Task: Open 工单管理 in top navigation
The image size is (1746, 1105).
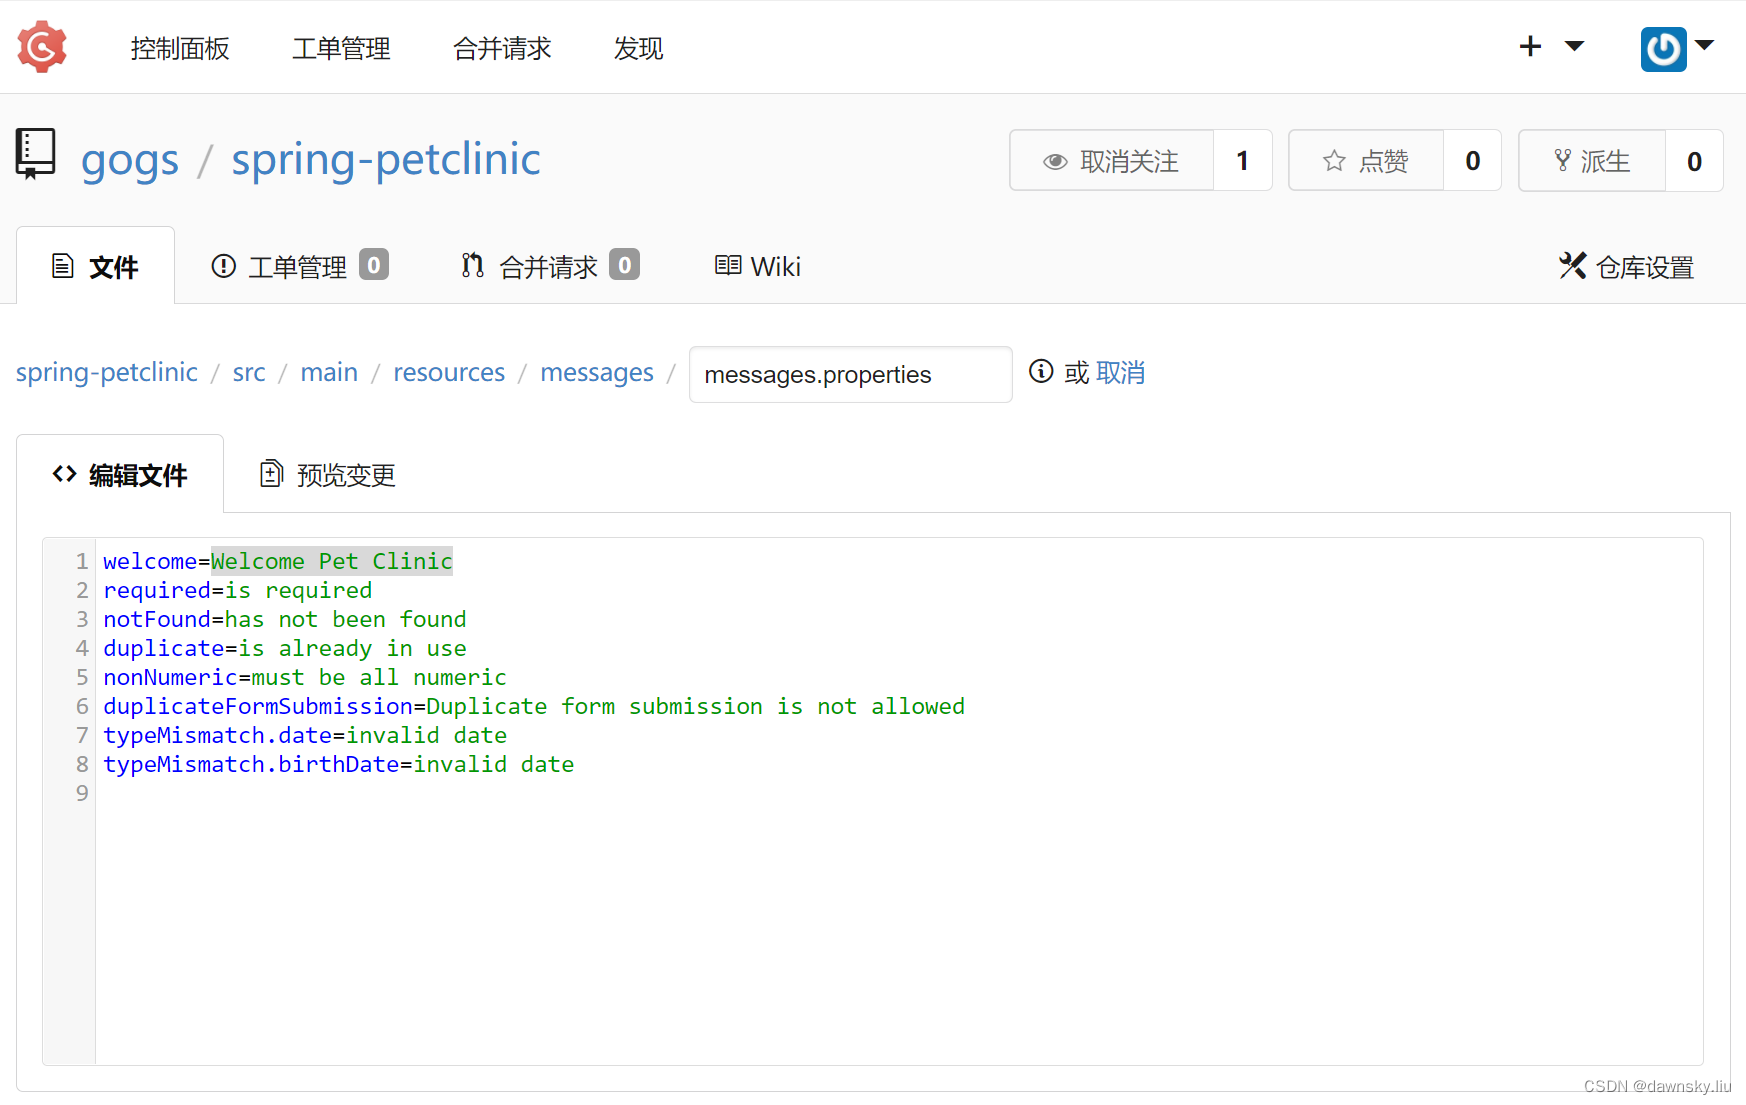Action: pos(341,48)
